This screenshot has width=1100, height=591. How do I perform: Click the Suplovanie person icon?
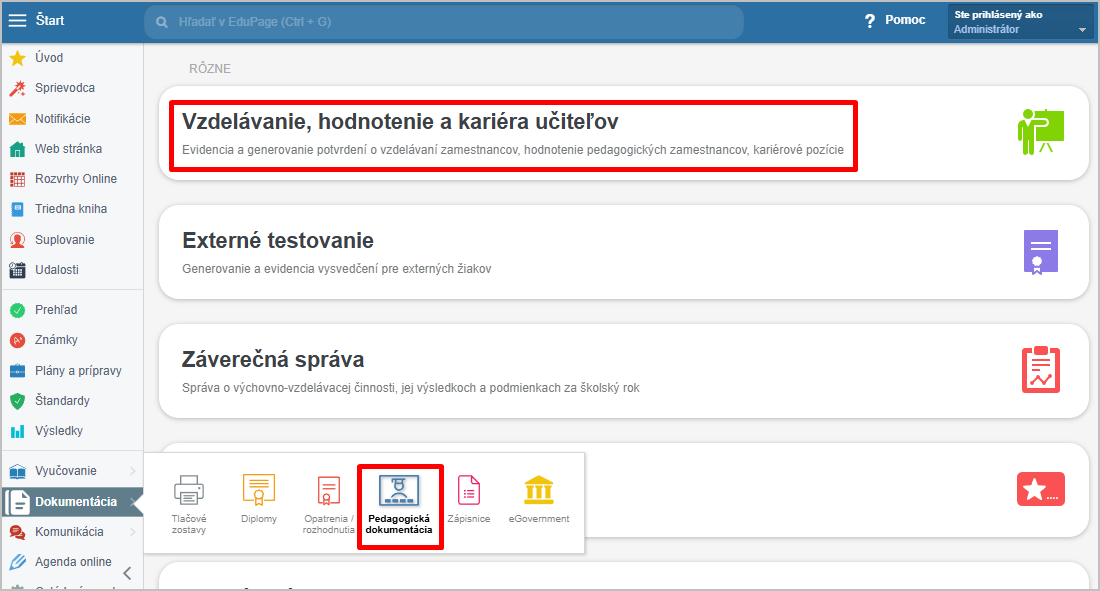(x=18, y=240)
